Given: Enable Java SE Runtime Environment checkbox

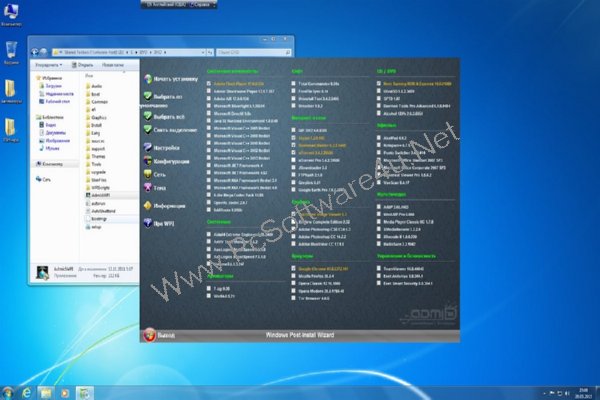Looking at the screenshot, I should (209, 121).
